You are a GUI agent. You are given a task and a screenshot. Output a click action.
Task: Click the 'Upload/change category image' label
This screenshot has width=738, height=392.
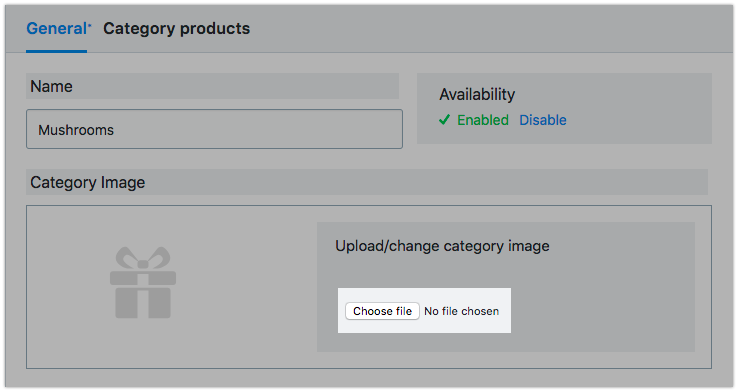[442, 246]
